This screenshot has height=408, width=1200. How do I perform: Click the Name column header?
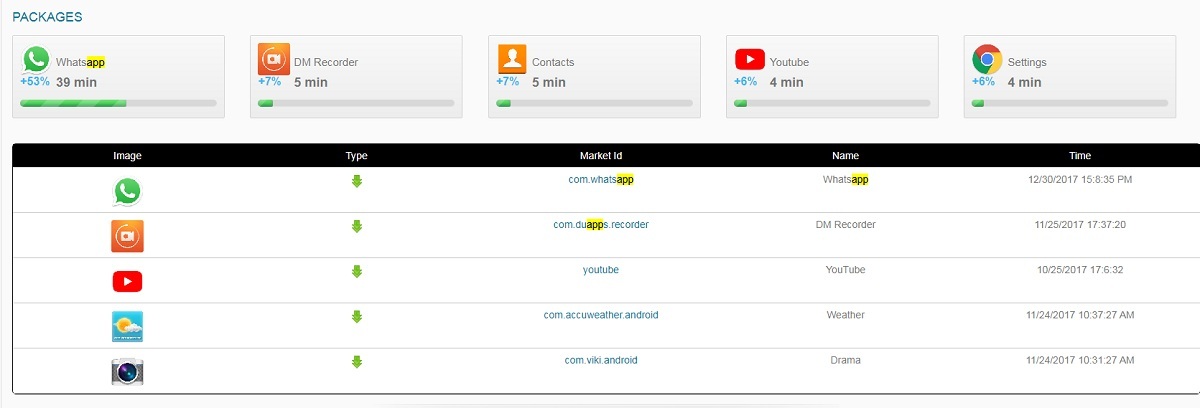845,156
